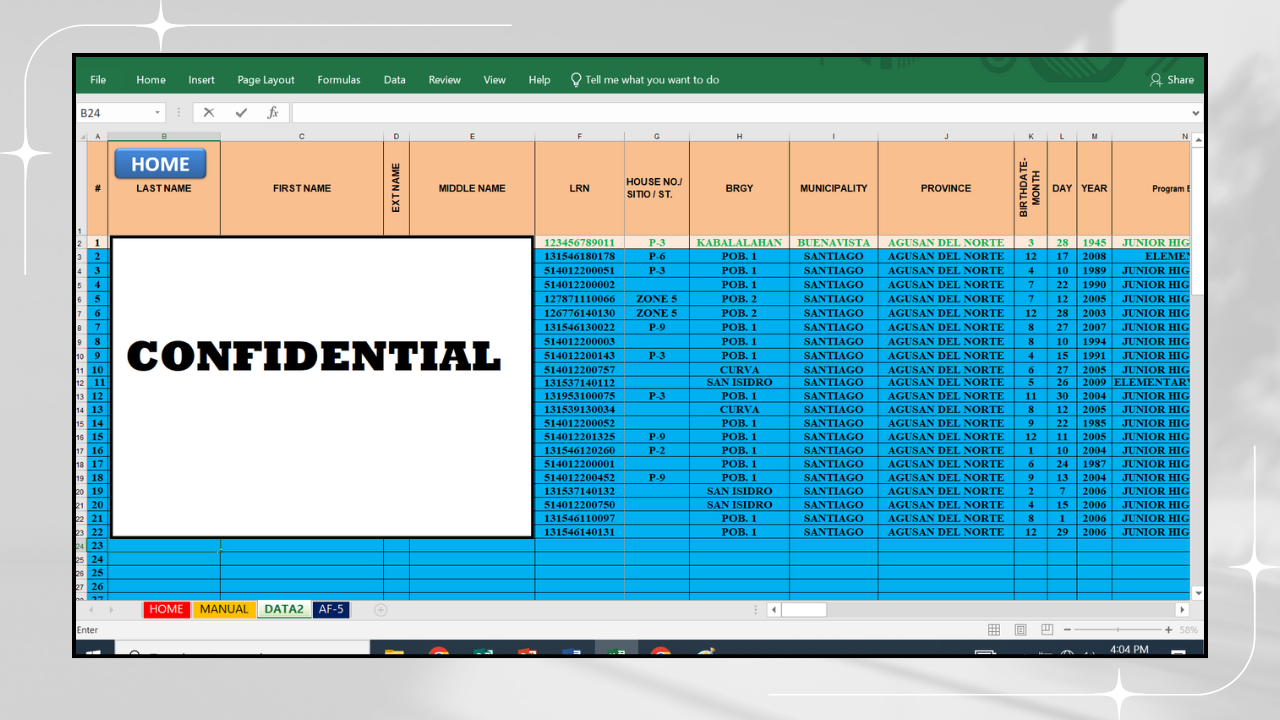Cancel the formula bar entry

[x=208, y=113]
